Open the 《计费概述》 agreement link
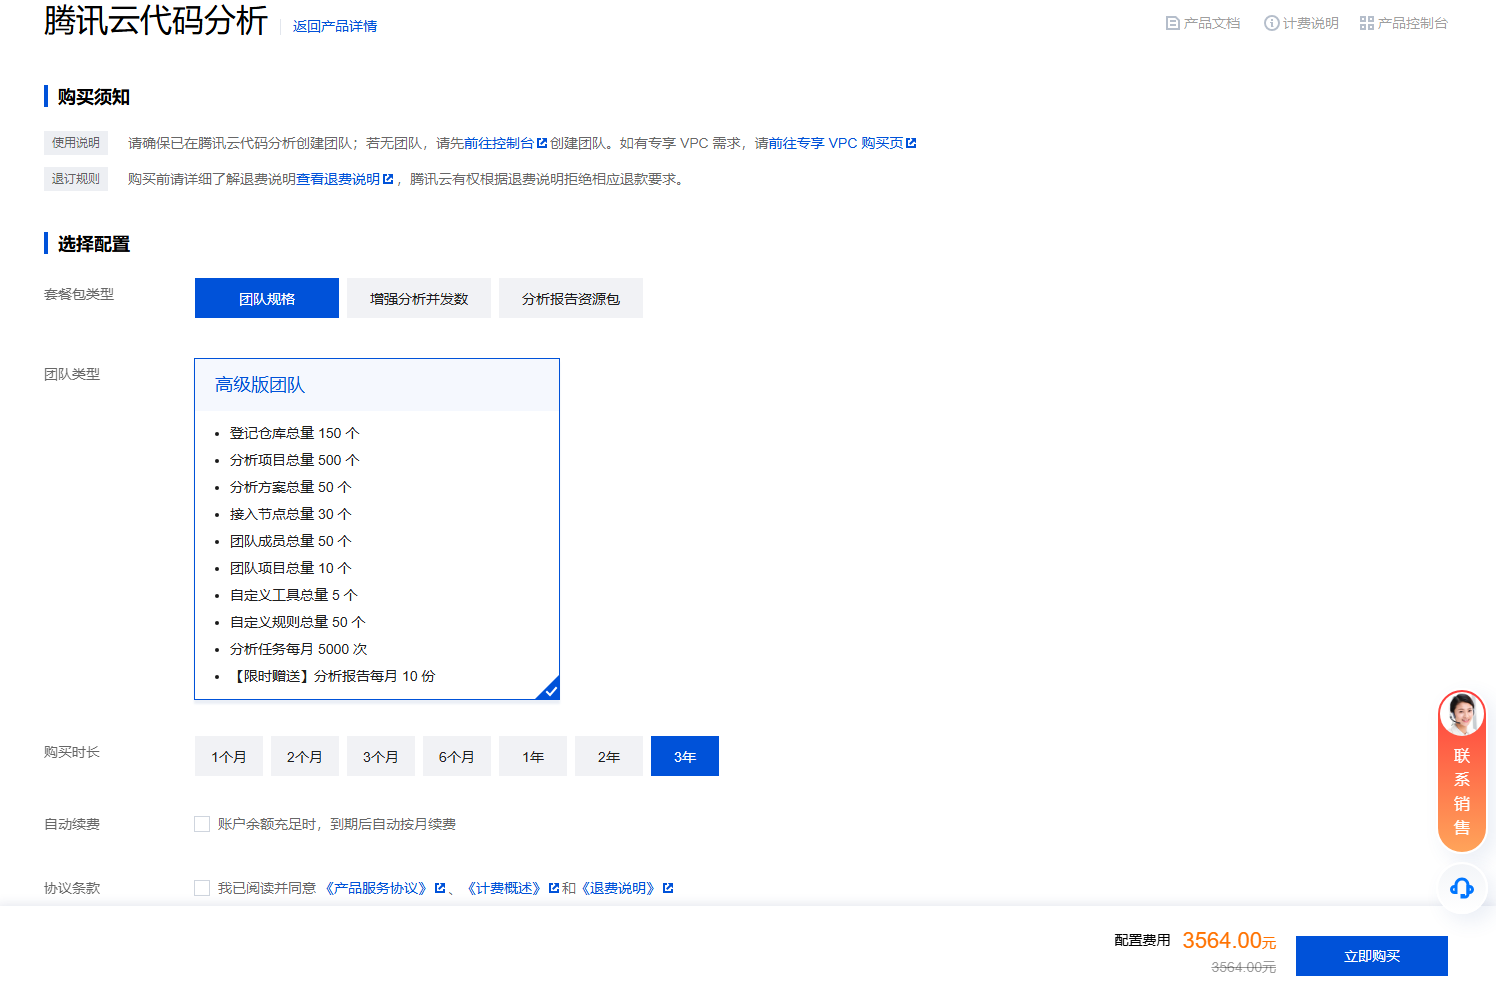 point(504,888)
